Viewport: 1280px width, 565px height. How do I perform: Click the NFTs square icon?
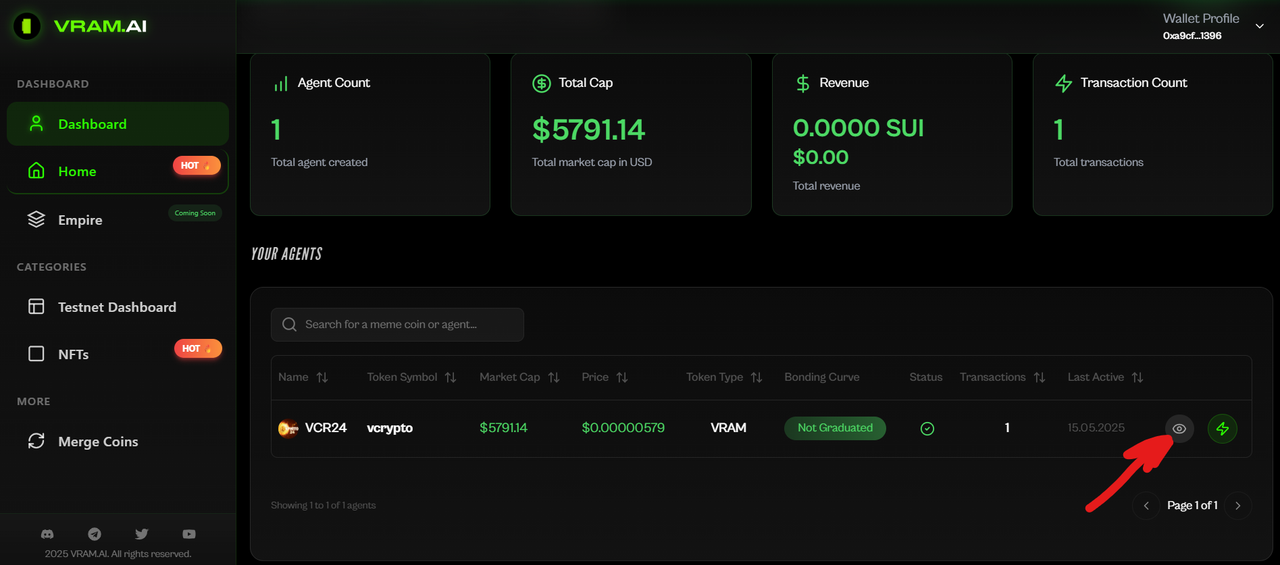tap(36, 354)
